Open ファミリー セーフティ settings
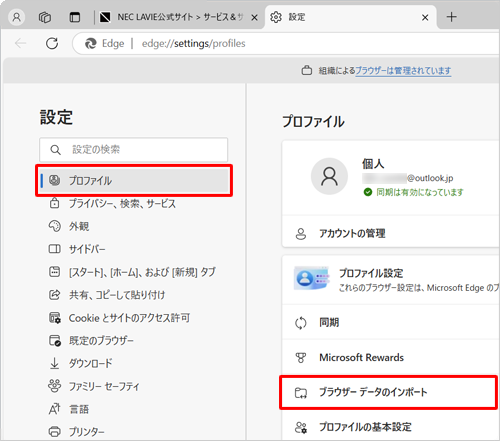 104,386
